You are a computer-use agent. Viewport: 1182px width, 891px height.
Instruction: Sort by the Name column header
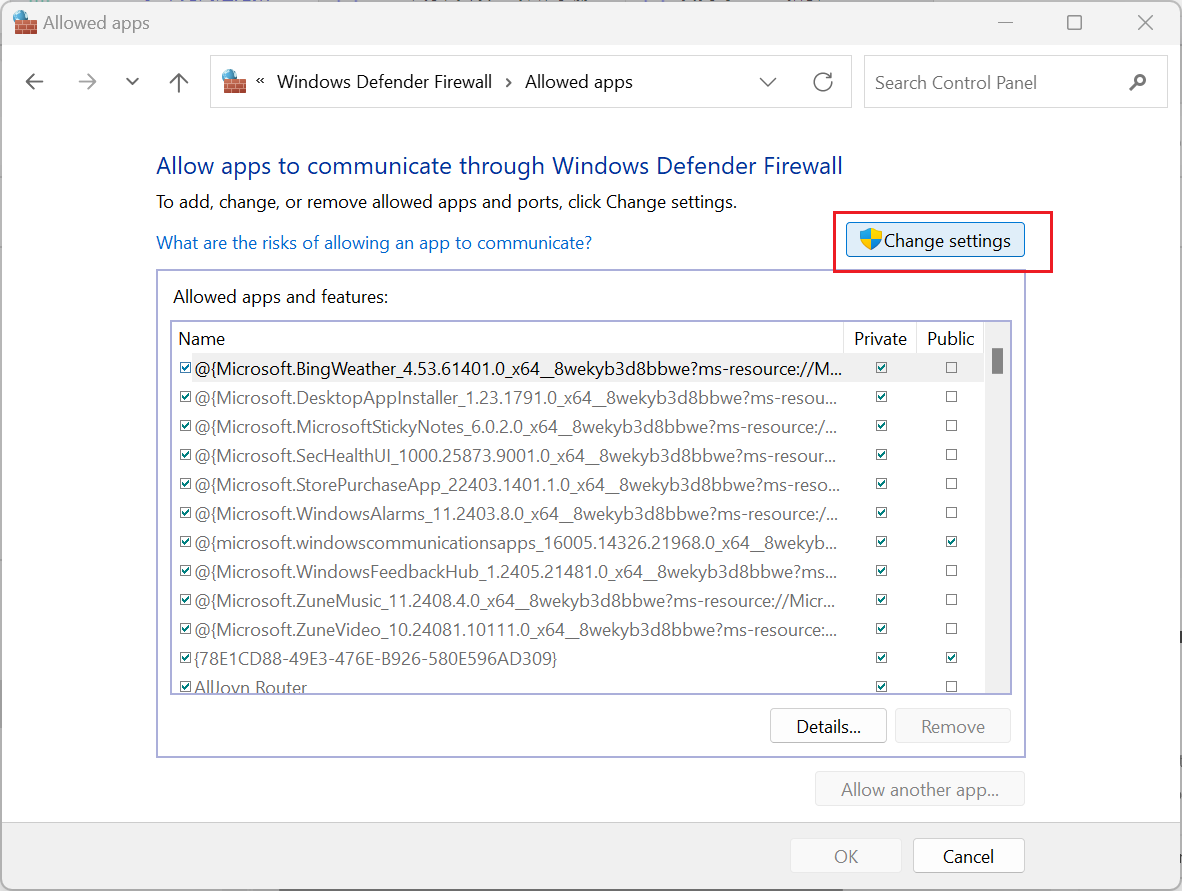pyautogui.click(x=507, y=338)
